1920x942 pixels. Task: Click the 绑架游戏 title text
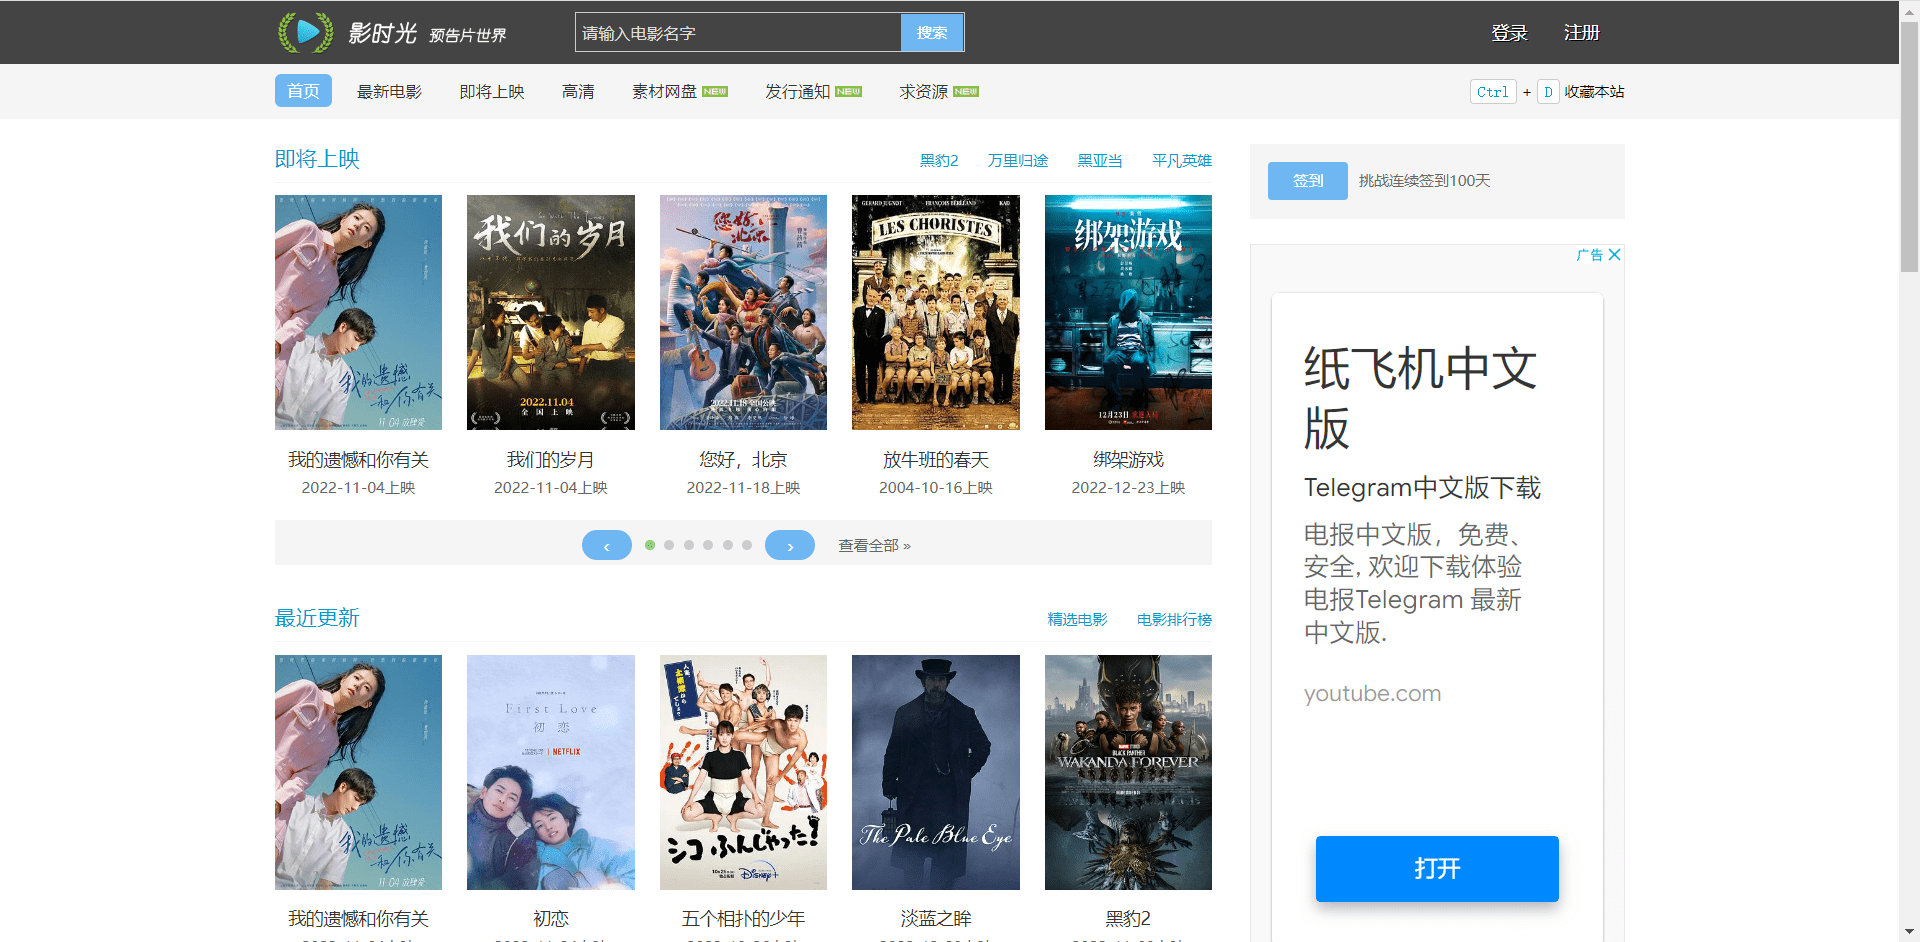pos(1128,459)
